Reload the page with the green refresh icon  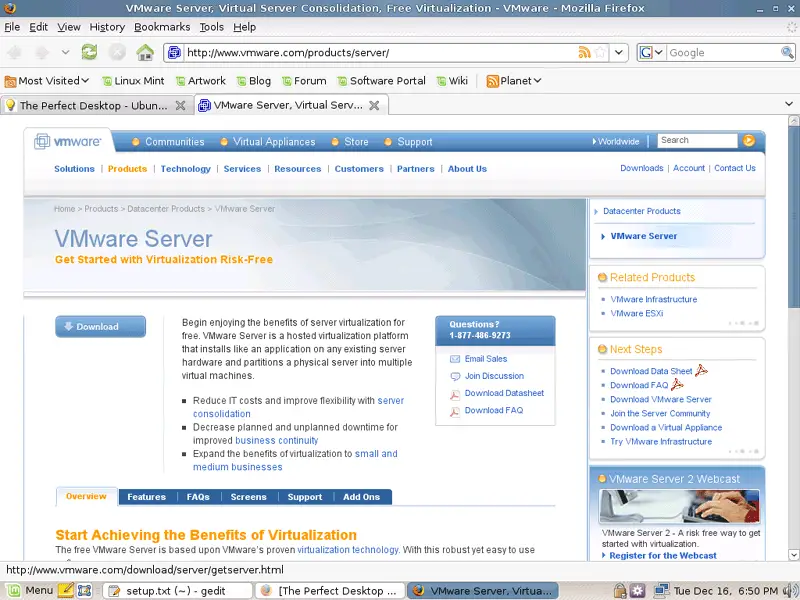(89, 52)
